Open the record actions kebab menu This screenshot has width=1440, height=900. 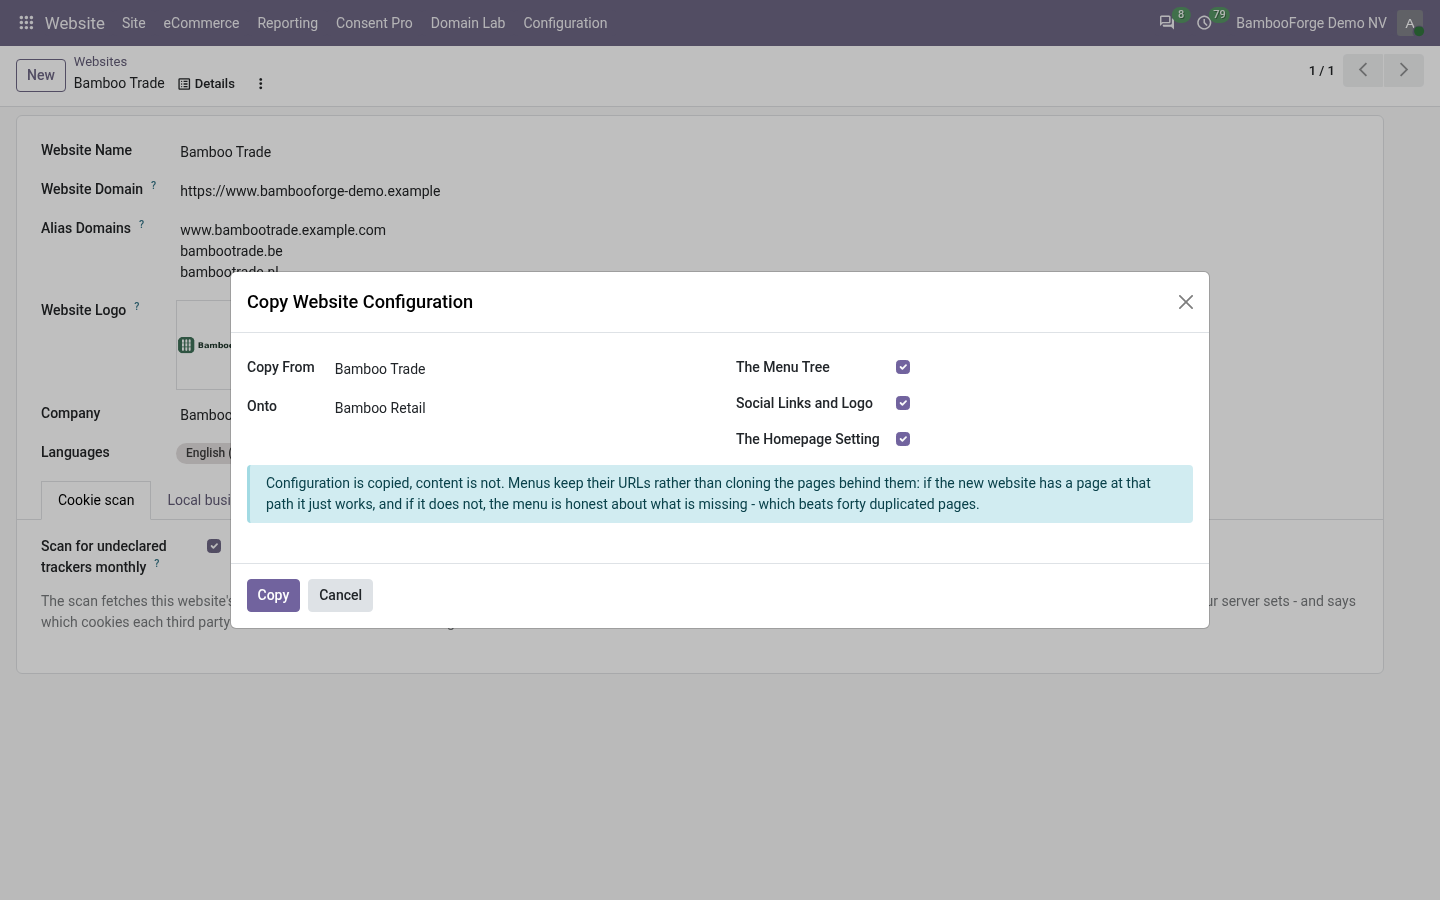coord(261,84)
